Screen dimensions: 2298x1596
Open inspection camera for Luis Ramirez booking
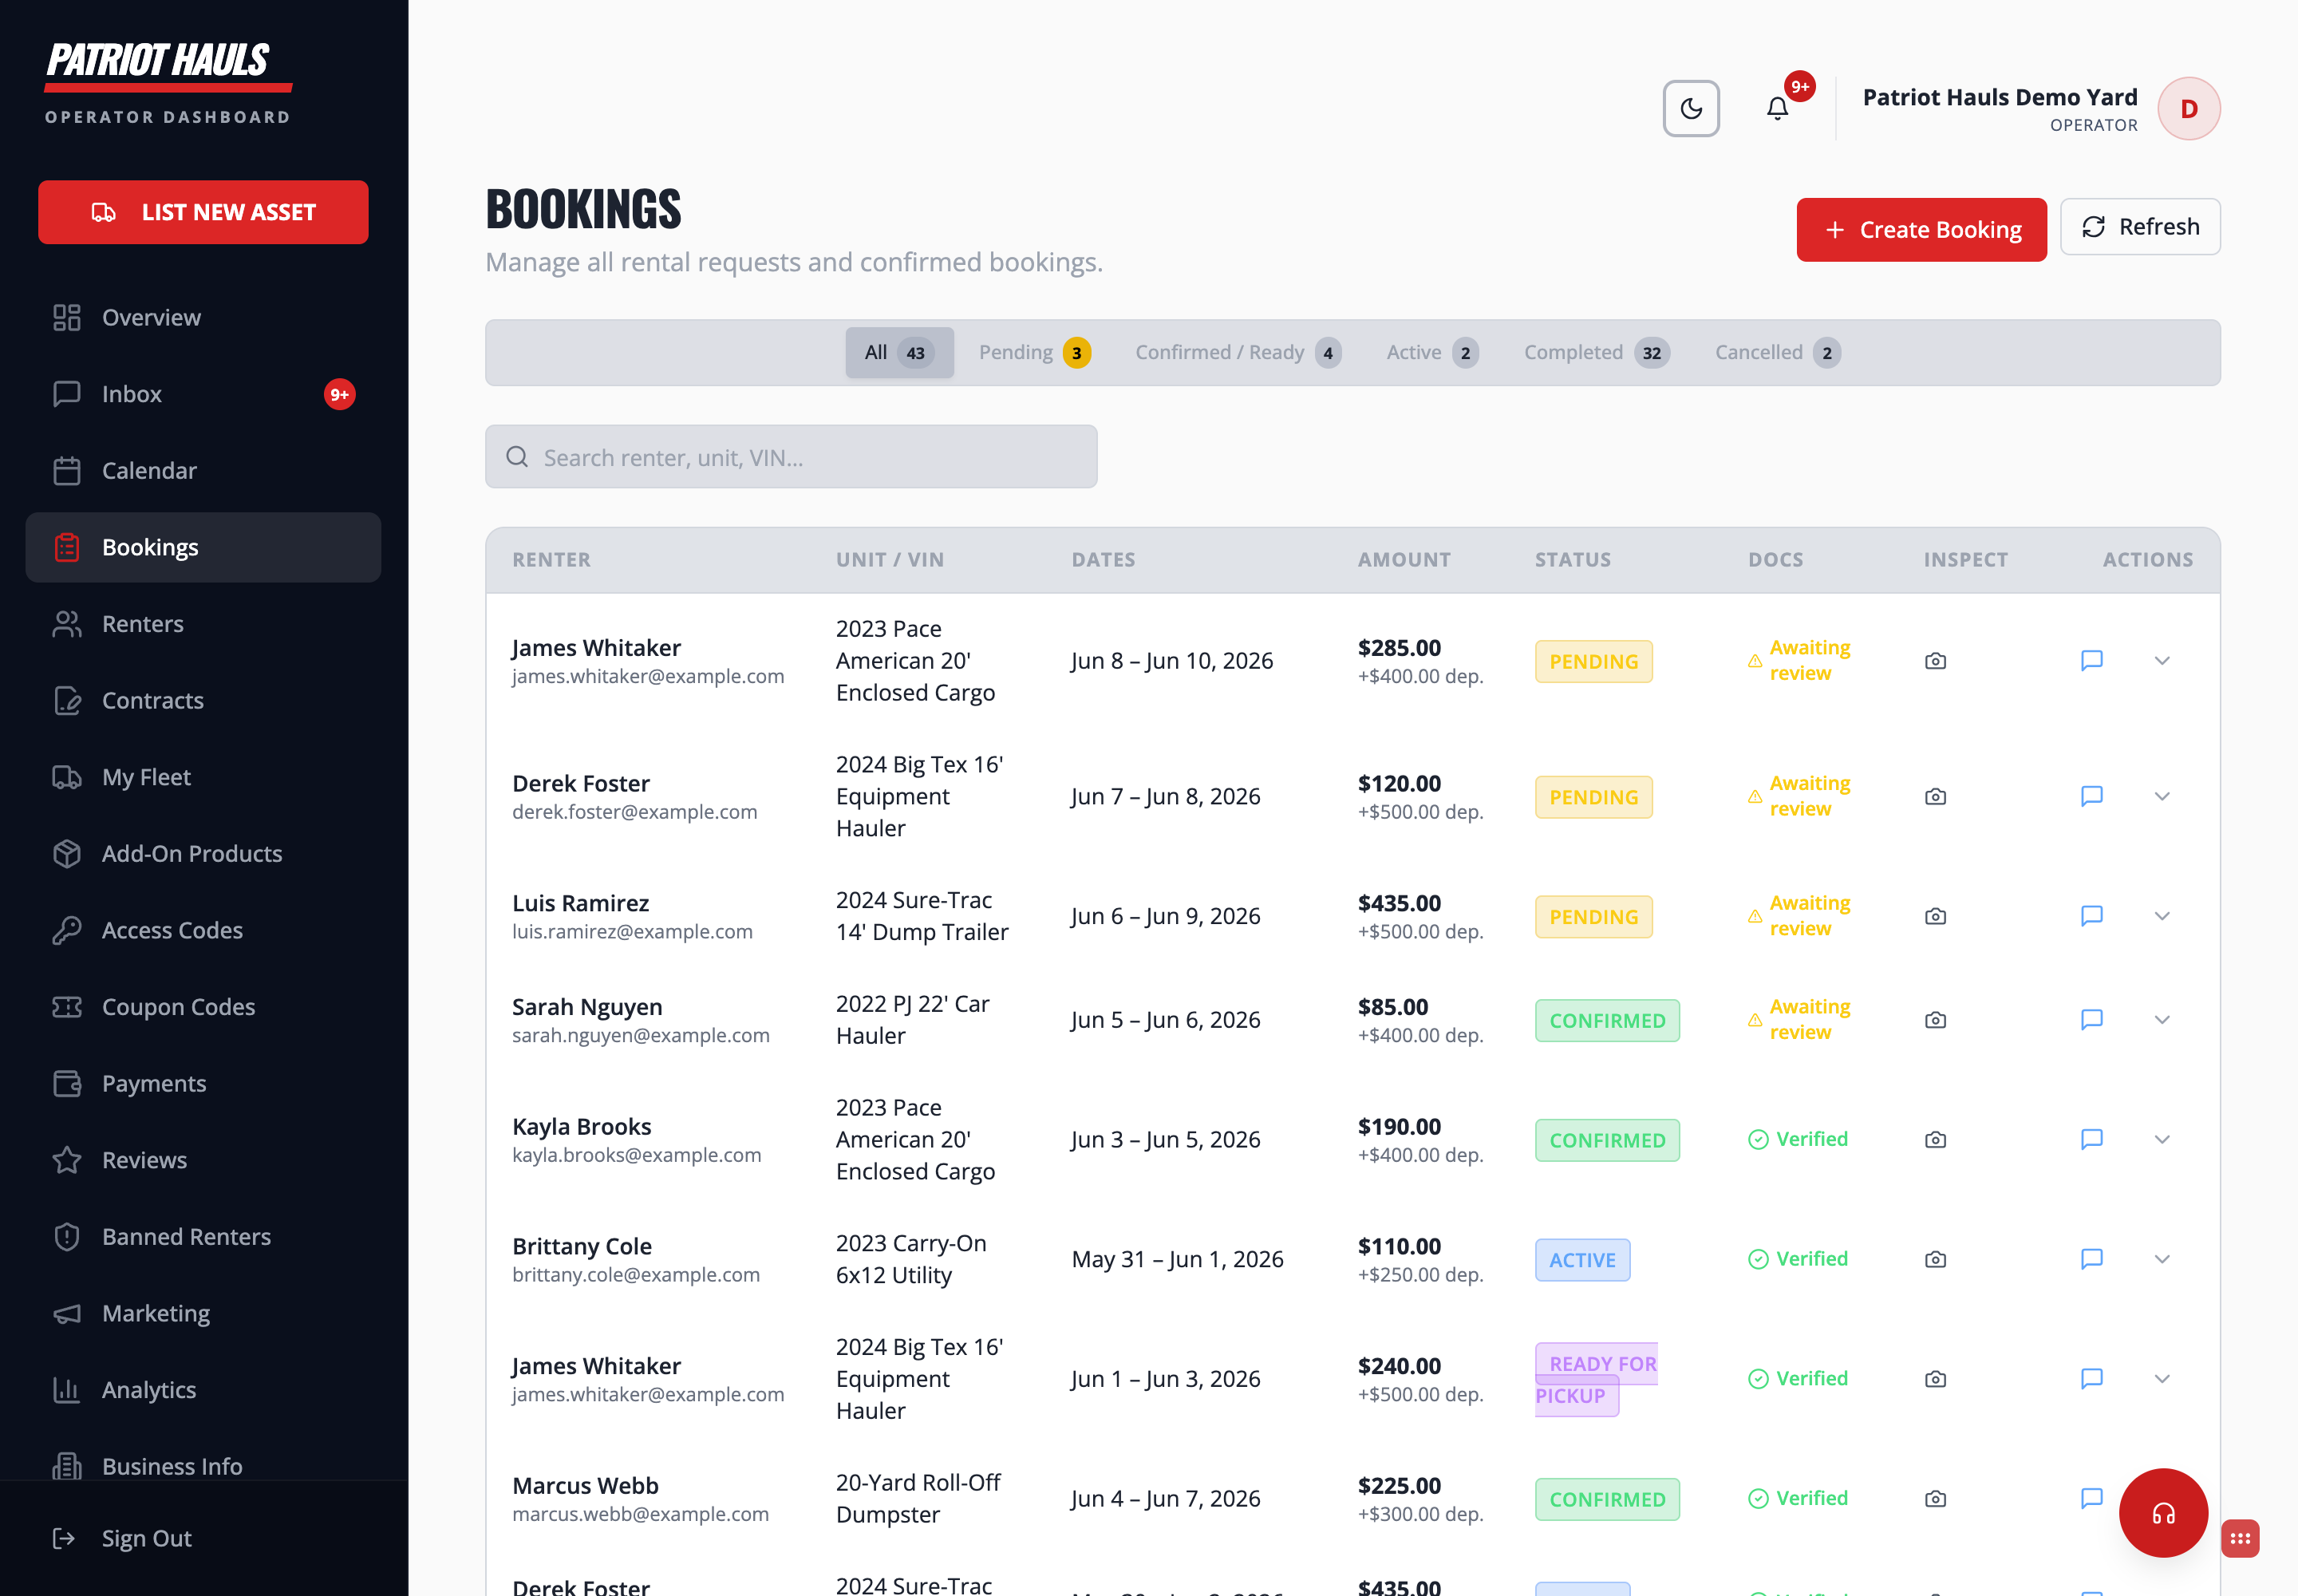click(1935, 916)
